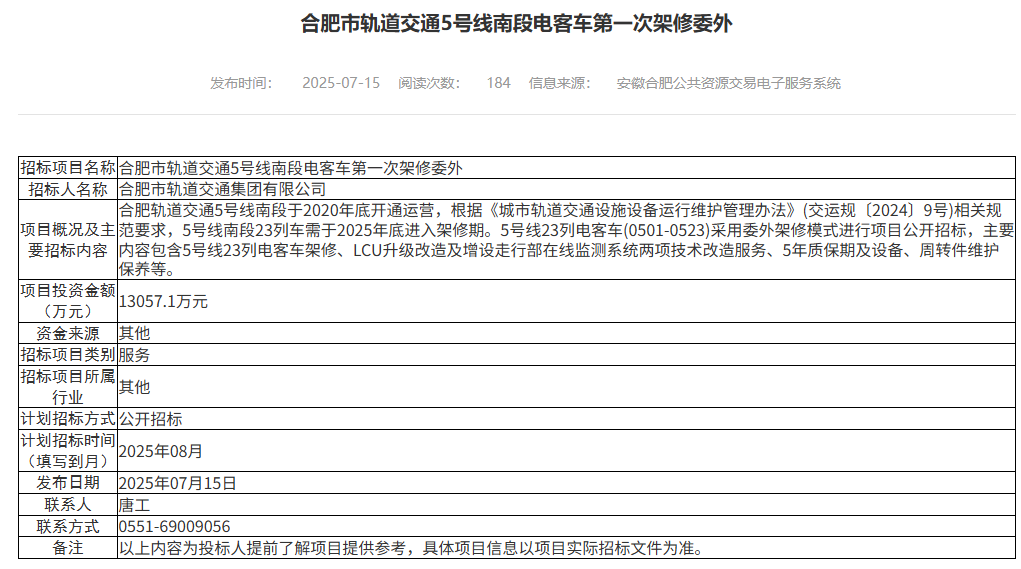The image size is (1021, 569).
Task: Click the read count value 184
Action: click(x=498, y=83)
